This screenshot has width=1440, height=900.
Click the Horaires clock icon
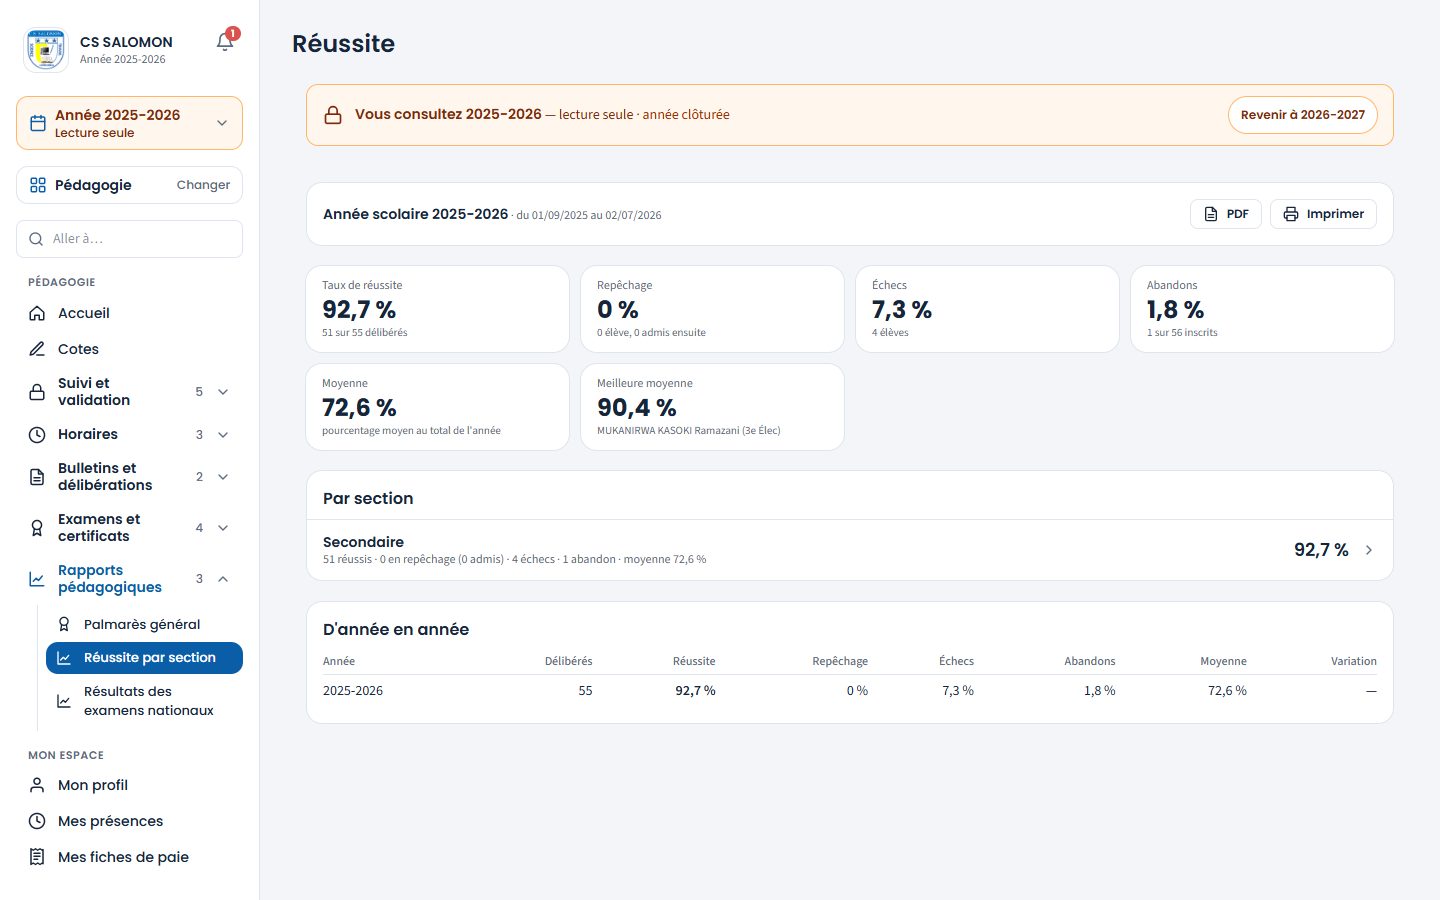(37, 435)
